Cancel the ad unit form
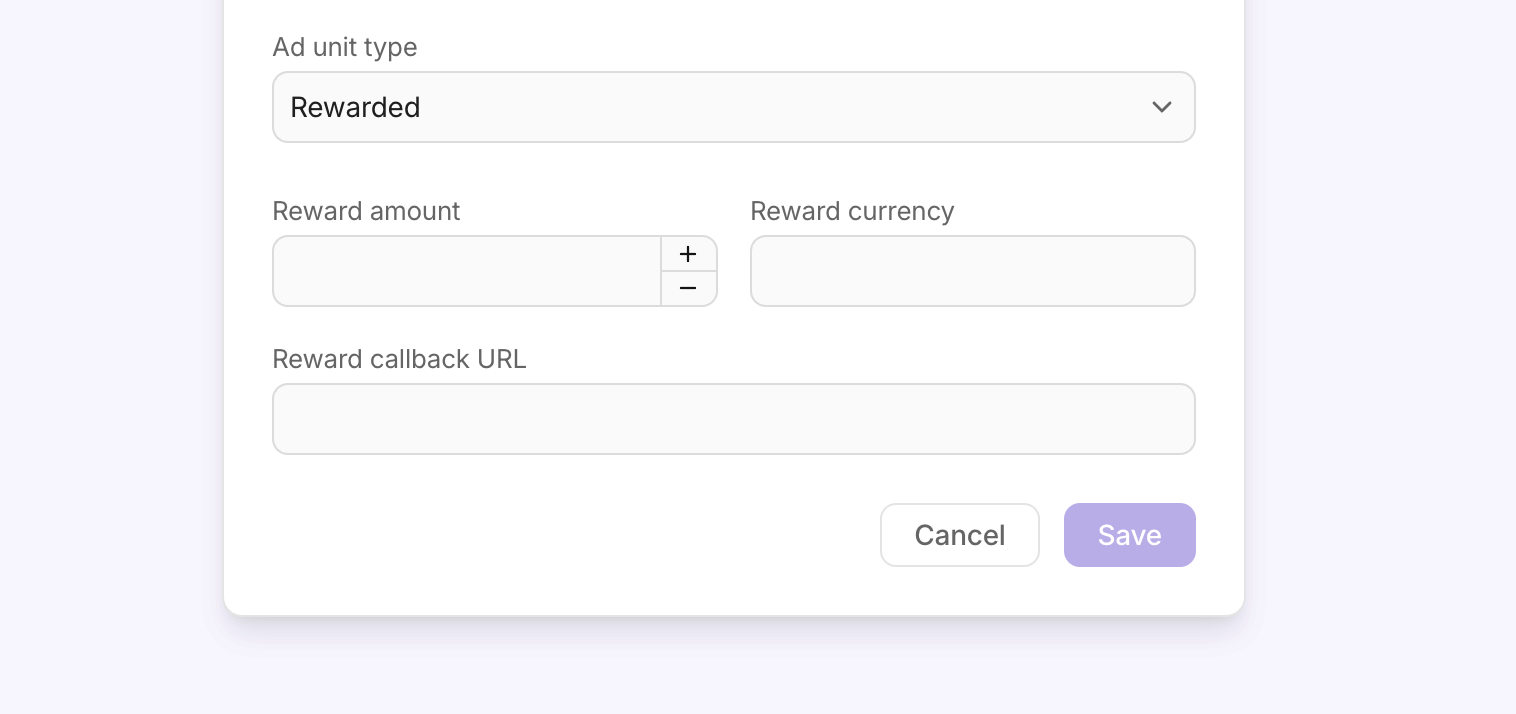1516x714 pixels. coord(960,535)
